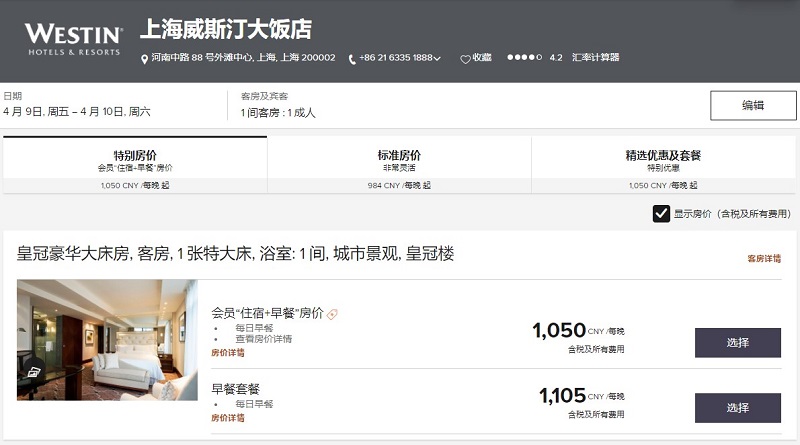Click the 会员"住宿+早餐"房价 rate name
The height and width of the screenshot is (445, 800).
pos(267,313)
